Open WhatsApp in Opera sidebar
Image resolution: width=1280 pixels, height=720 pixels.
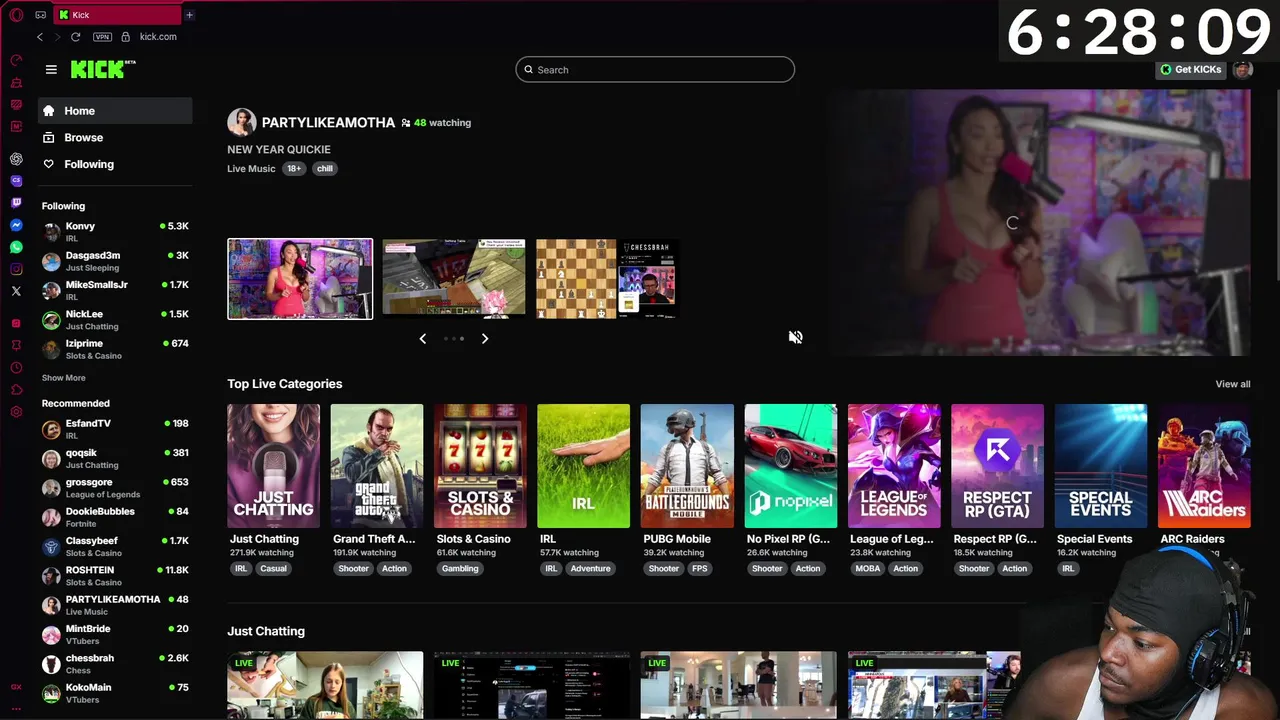pyautogui.click(x=16, y=247)
